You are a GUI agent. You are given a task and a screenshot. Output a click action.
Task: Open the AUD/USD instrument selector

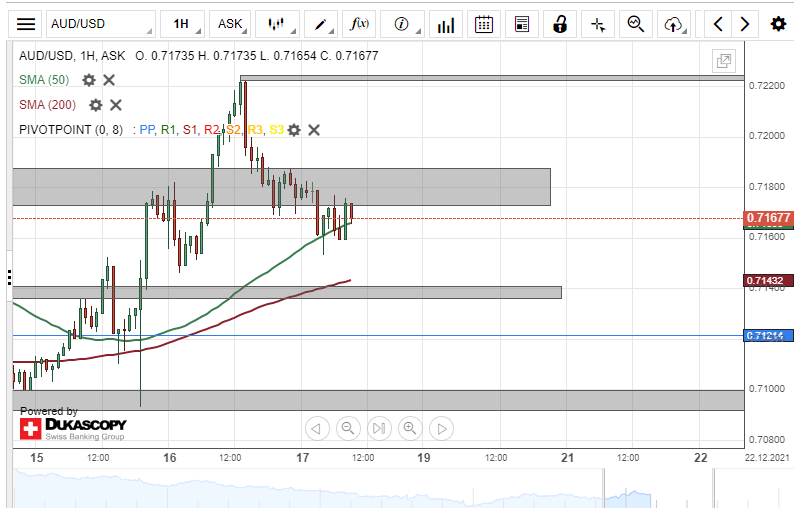click(x=101, y=24)
